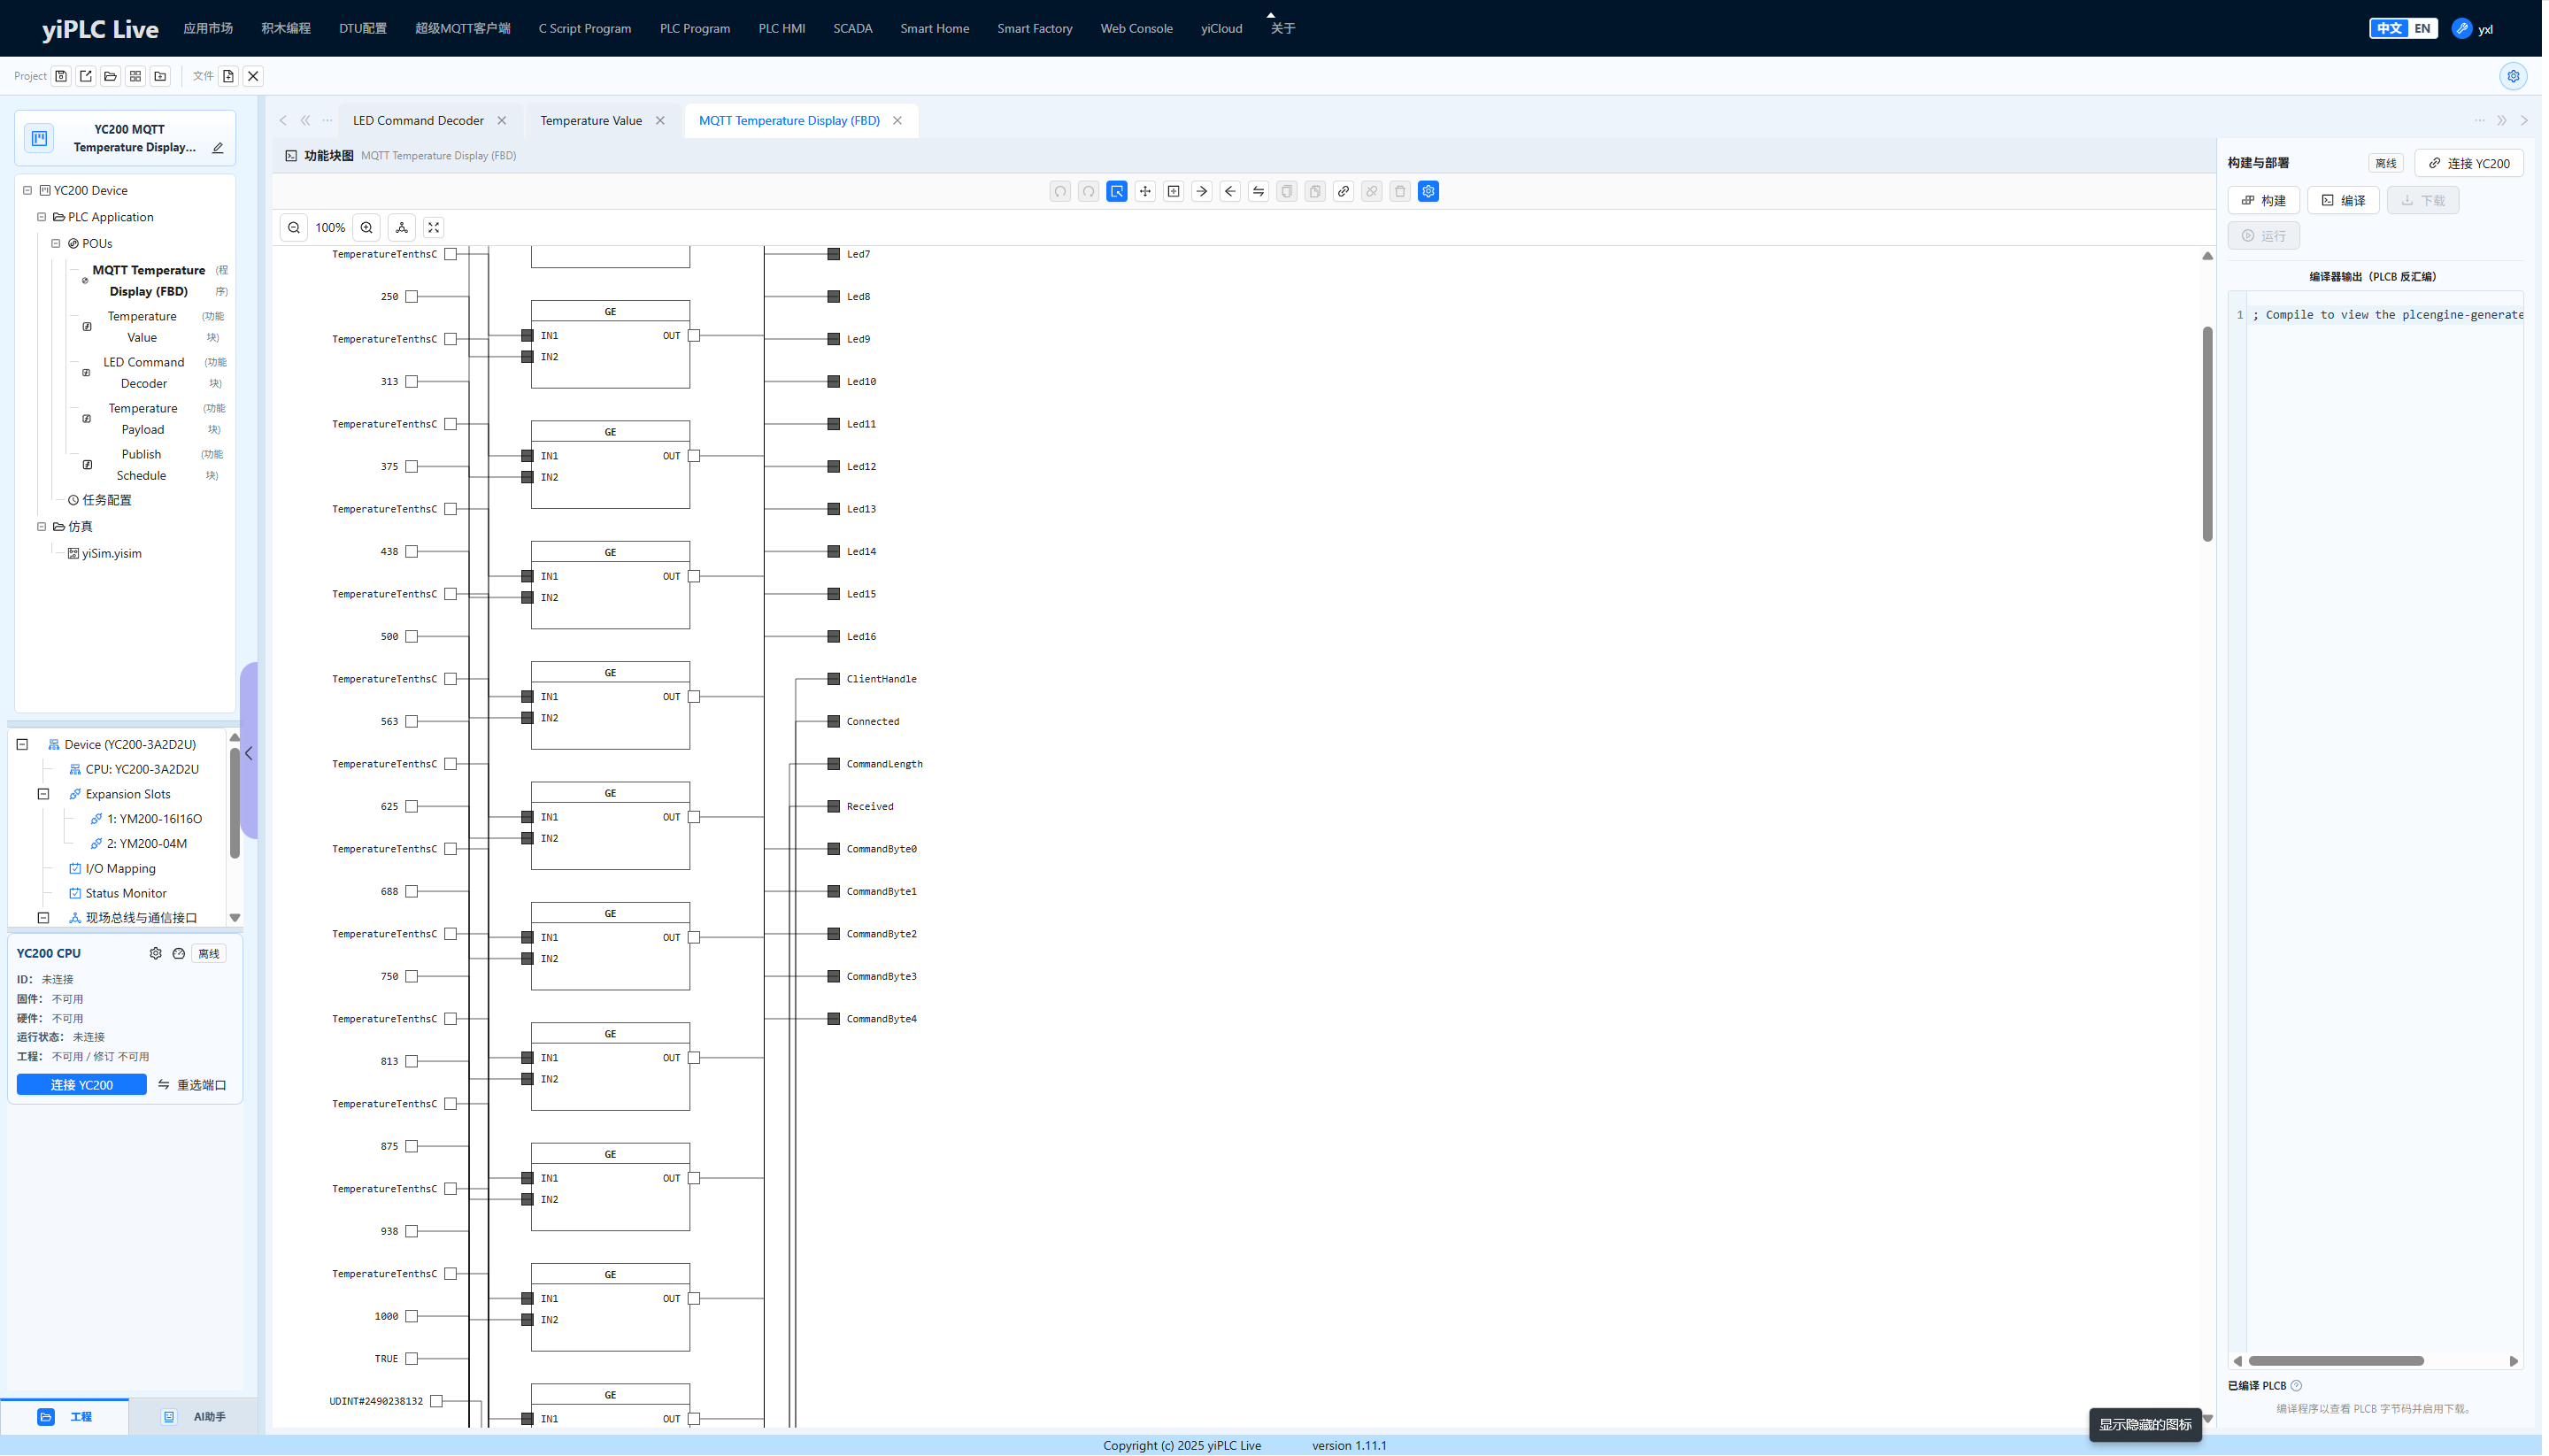The image size is (2549, 1456).
Task: Click the export project icon
Action: coord(86,76)
